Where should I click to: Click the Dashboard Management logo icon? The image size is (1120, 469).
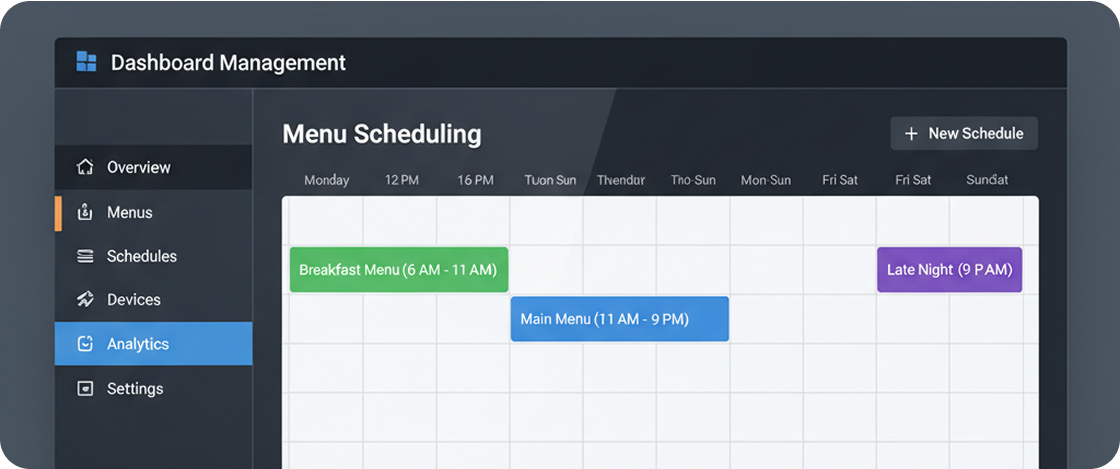87,62
